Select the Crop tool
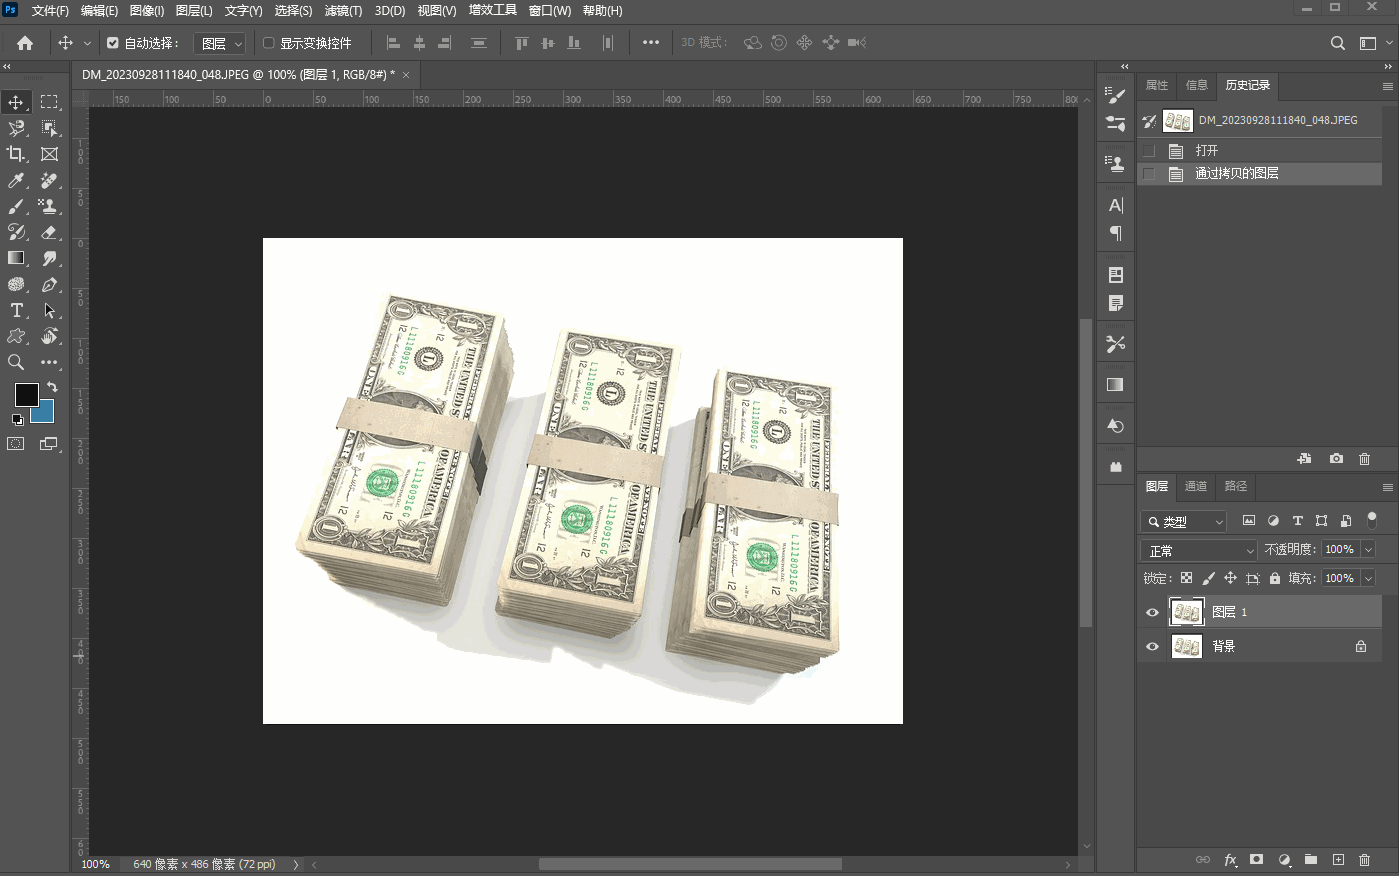Image resolution: width=1399 pixels, height=876 pixels. pyautogui.click(x=16, y=154)
